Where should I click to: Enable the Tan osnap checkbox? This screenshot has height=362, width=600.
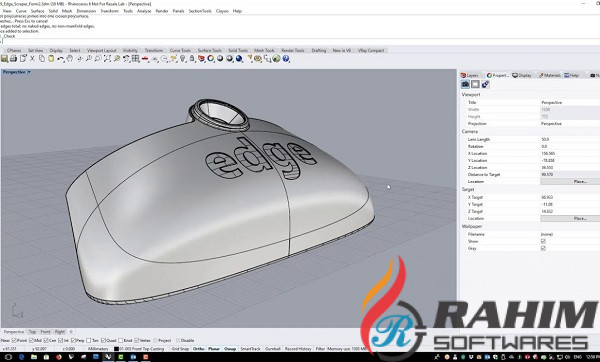click(89, 340)
